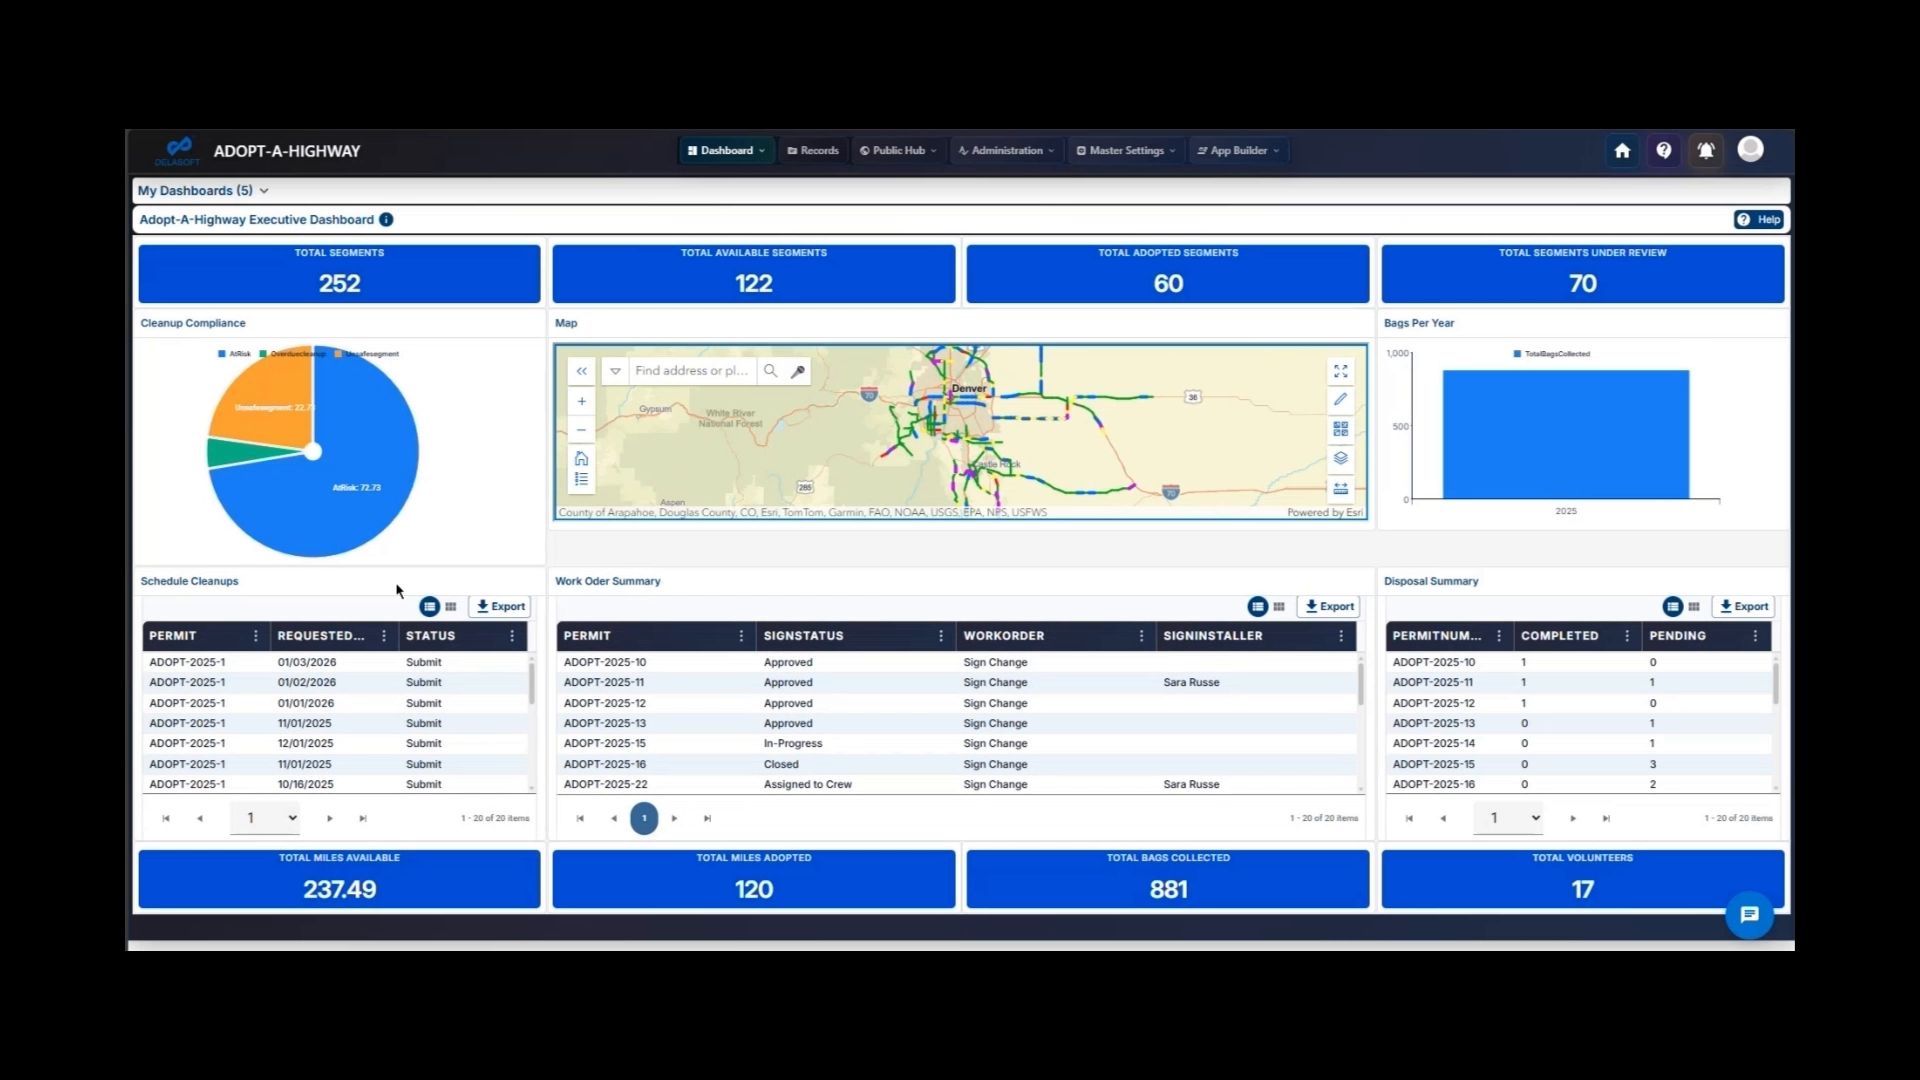
Task: Open the page number selector in Schedule Cleanups
Action: click(265, 817)
